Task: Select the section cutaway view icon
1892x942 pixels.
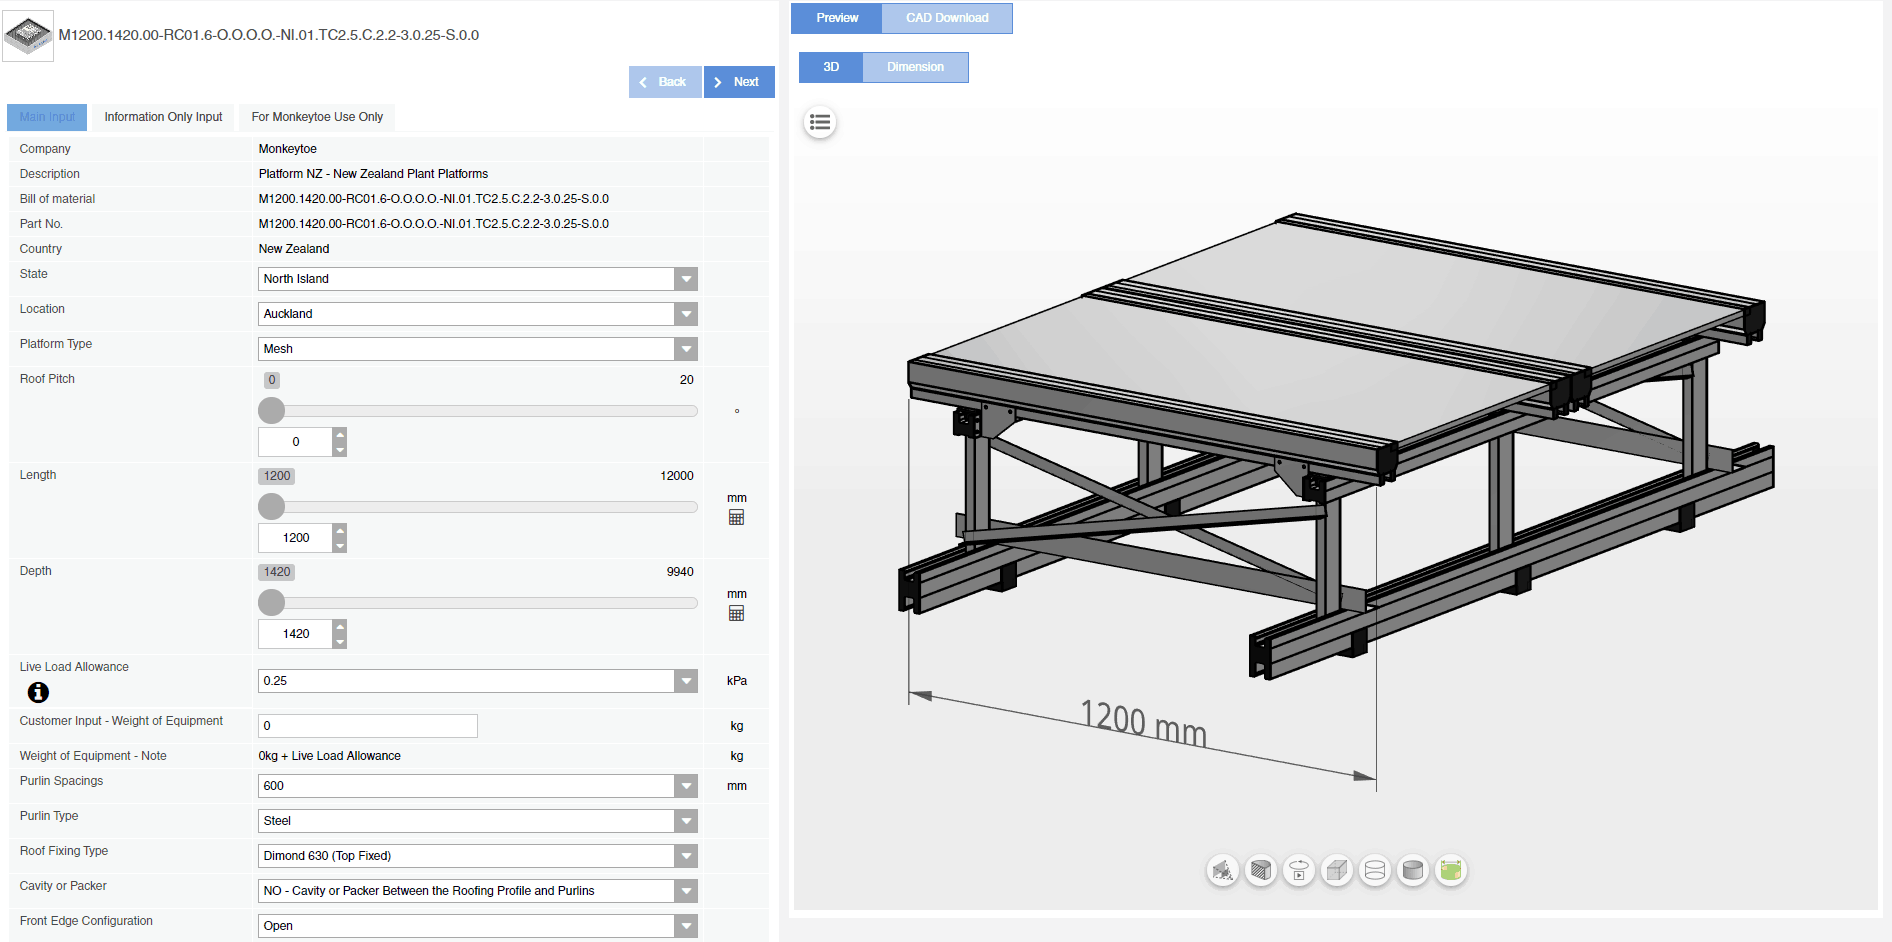Action: (x=1260, y=870)
